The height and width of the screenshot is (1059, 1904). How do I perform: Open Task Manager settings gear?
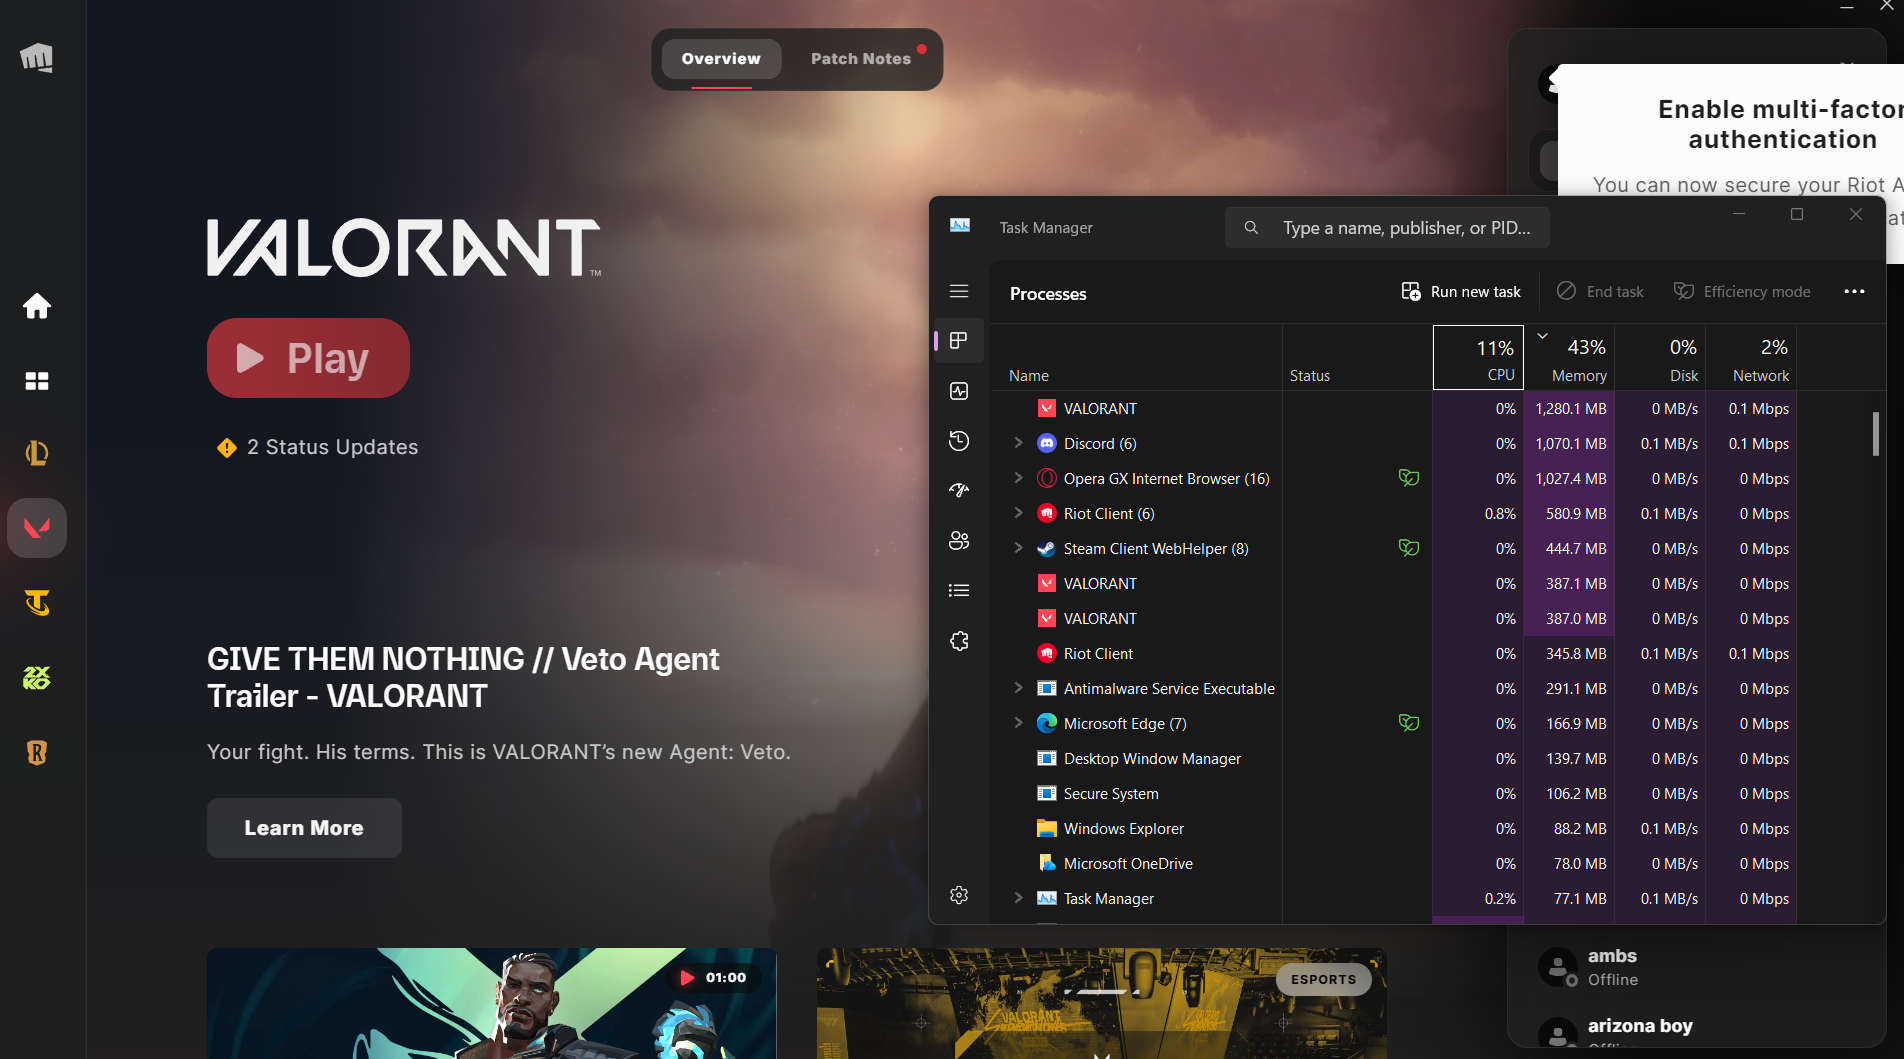pos(959,895)
